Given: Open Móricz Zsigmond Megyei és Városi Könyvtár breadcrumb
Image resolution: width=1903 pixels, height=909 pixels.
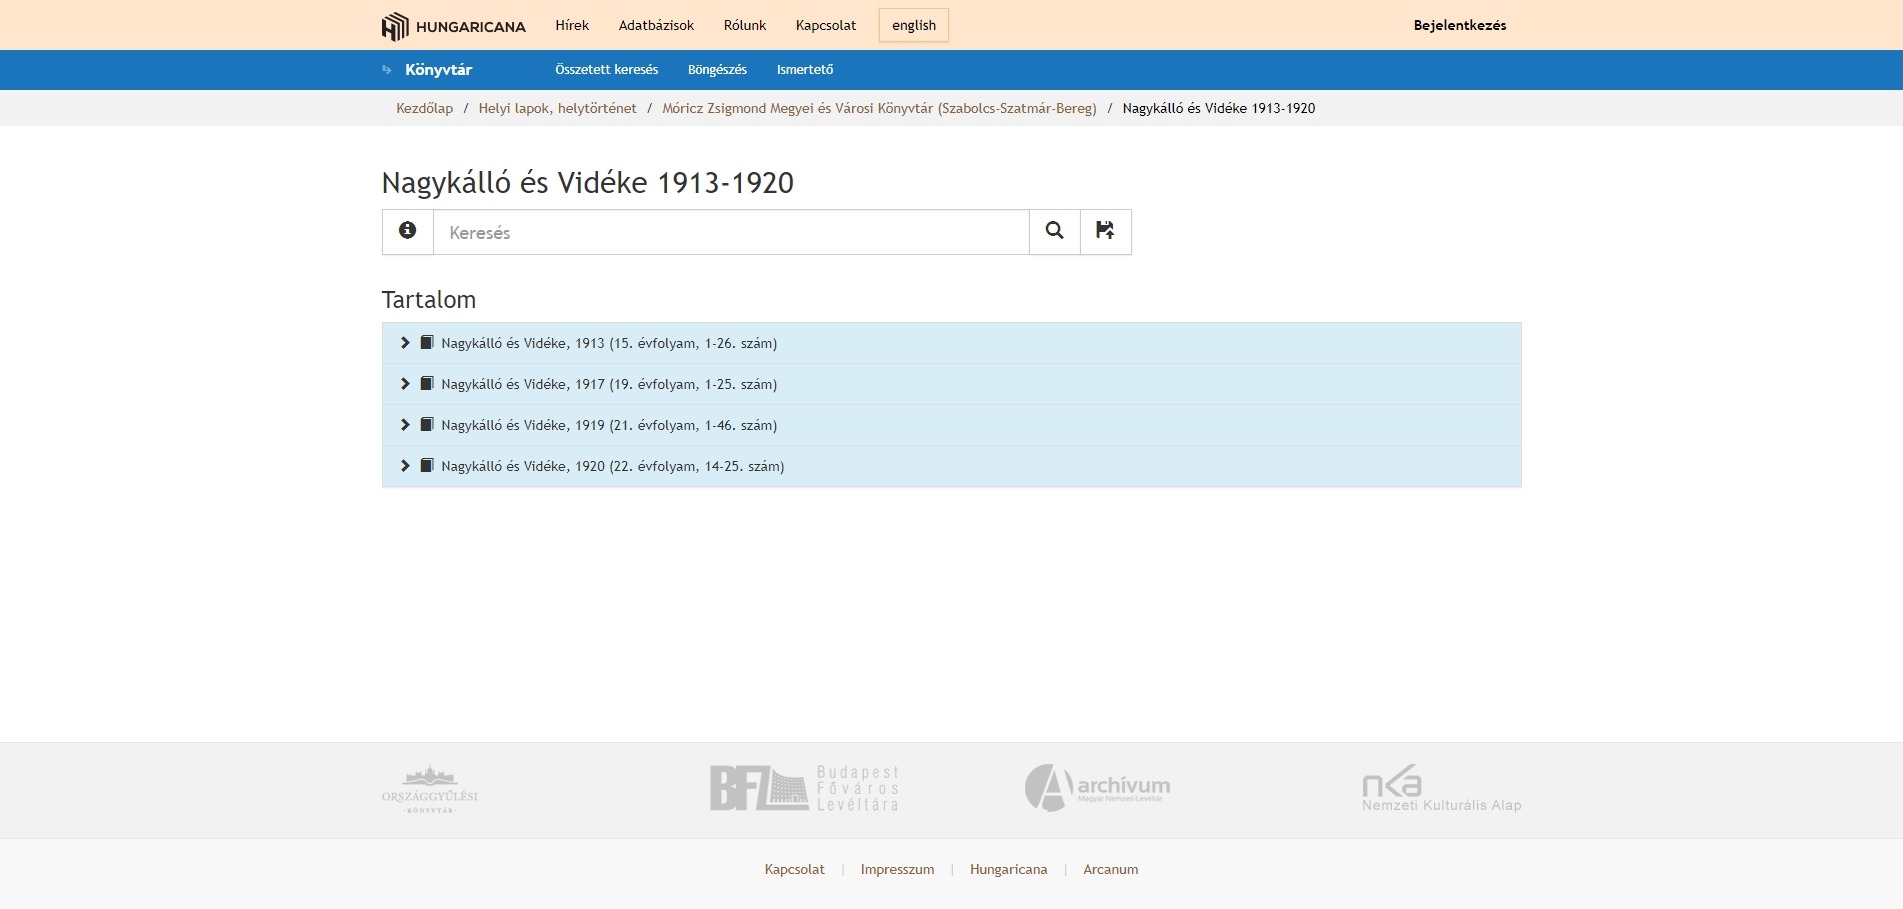Looking at the screenshot, I should 879,108.
